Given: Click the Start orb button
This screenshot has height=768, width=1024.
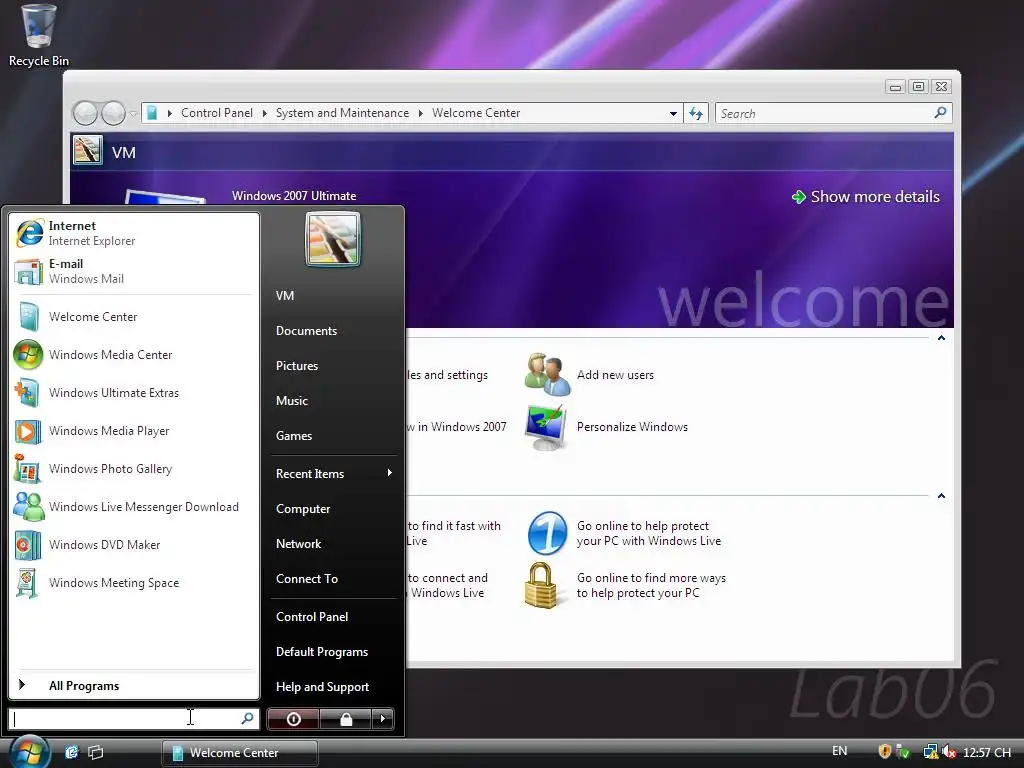Looking at the screenshot, I should click(x=28, y=752).
